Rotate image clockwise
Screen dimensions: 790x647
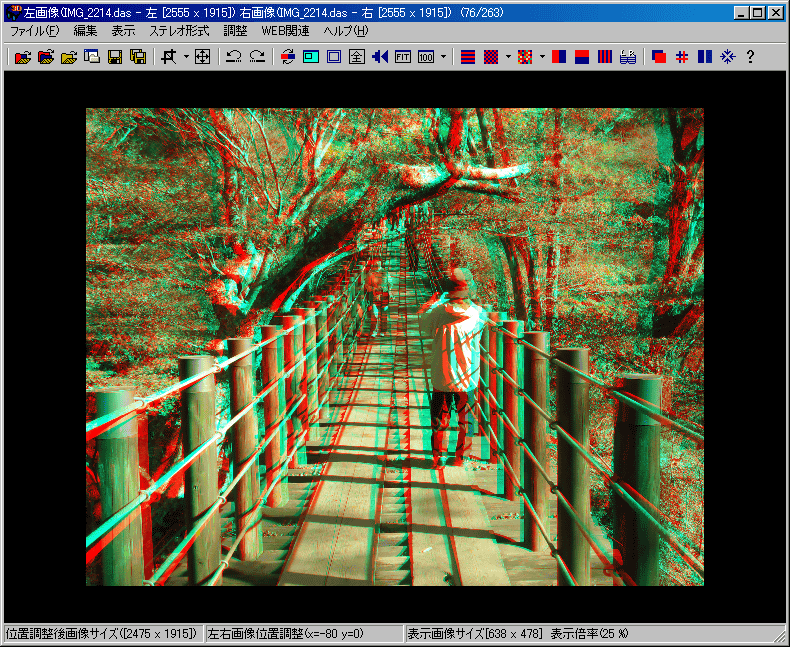coord(257,57)
